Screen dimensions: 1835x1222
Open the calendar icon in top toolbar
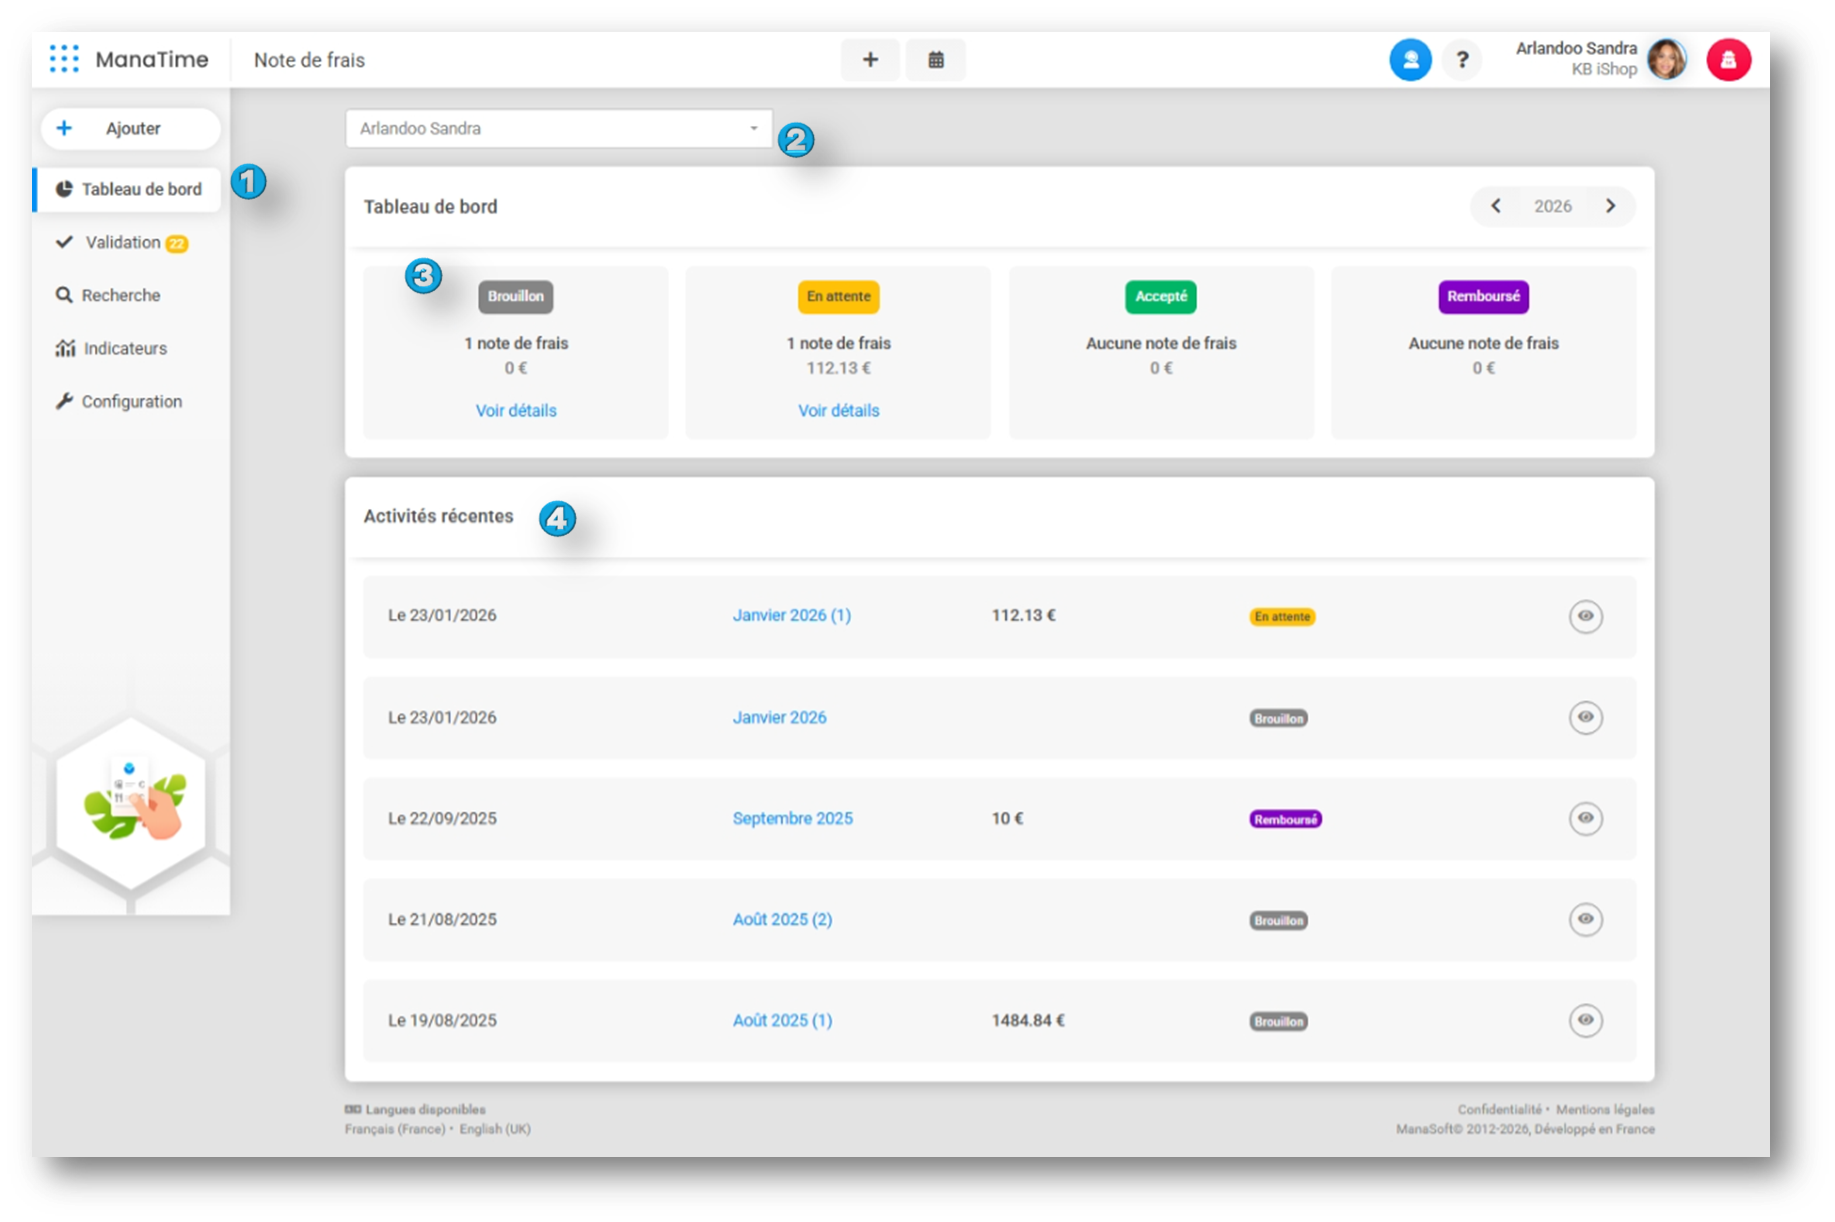(935, 60)
